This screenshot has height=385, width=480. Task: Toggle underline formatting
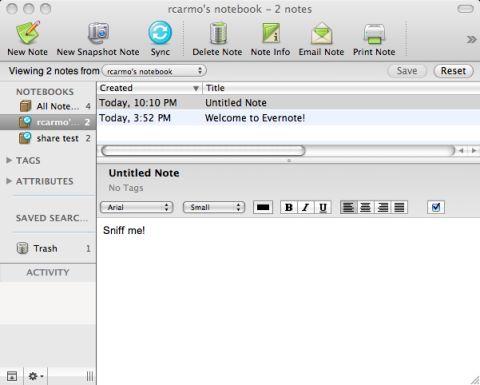(x=323, y=207)
